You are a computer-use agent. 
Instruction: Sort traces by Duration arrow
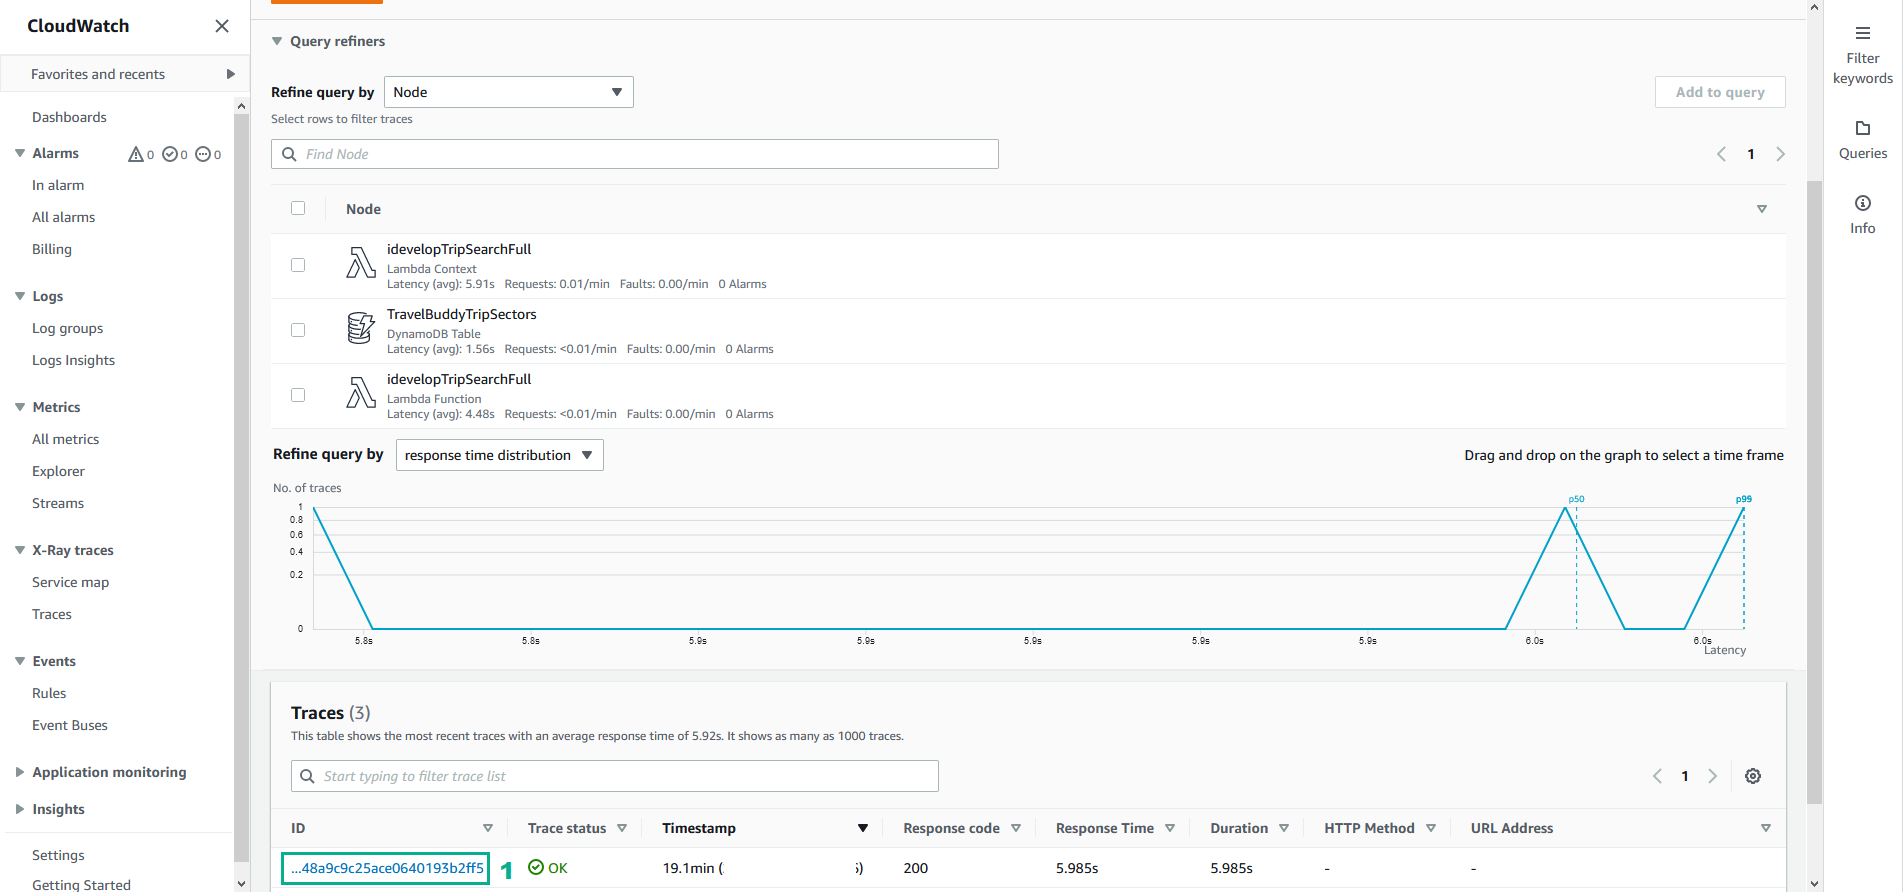click(1284, 828)
